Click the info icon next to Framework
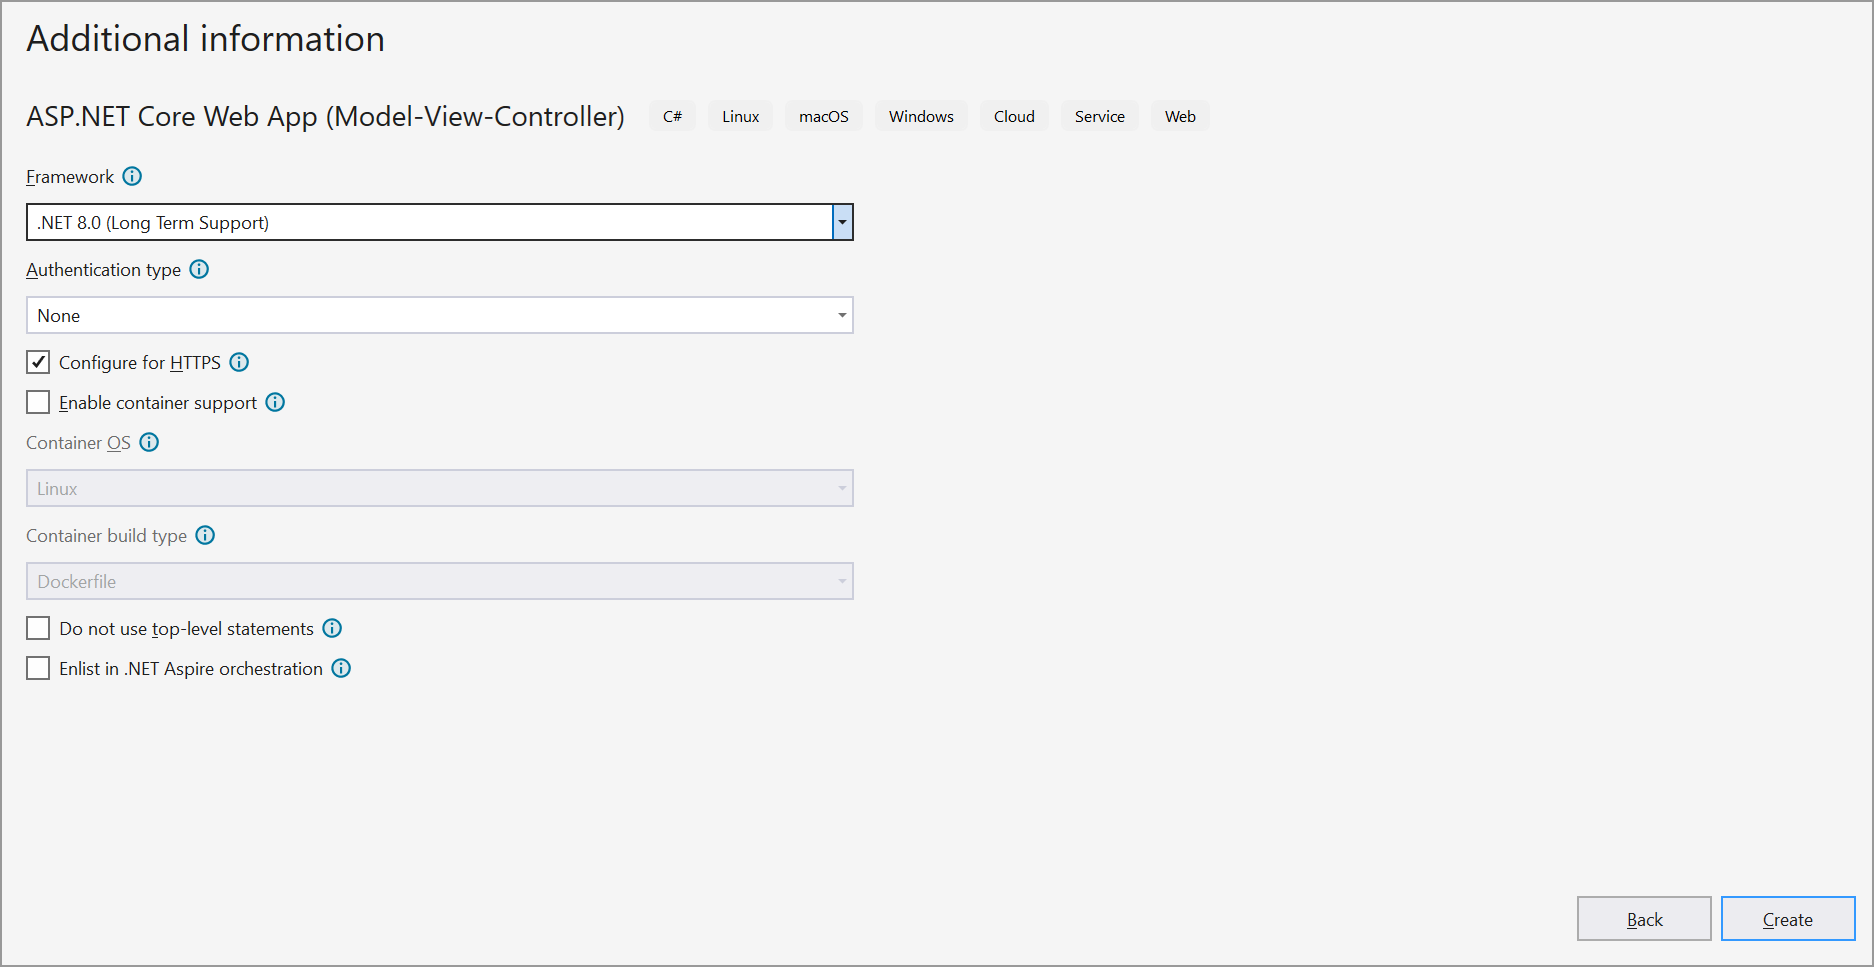Image resolution: width=1874 pixels, height=967 pixels. click(x=132, y=177)
